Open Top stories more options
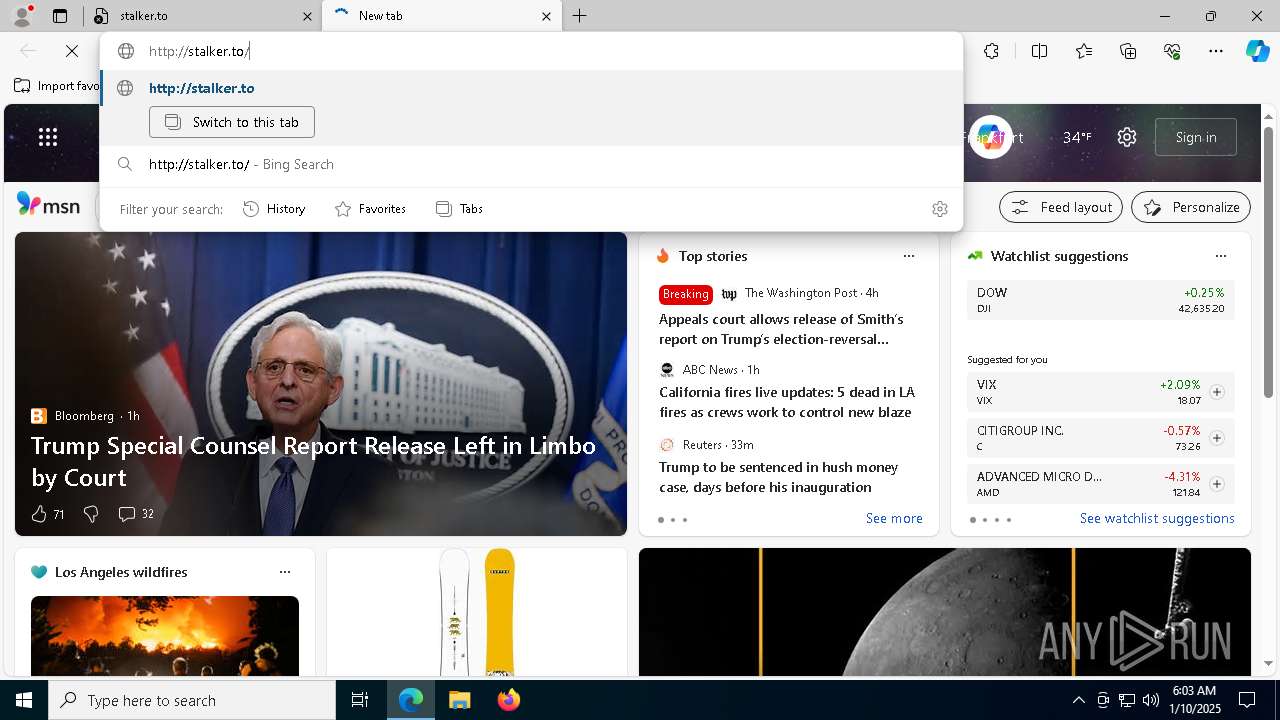Image resolution: width=1280 pixels, height=720 pixels. (x=909, y=256)
